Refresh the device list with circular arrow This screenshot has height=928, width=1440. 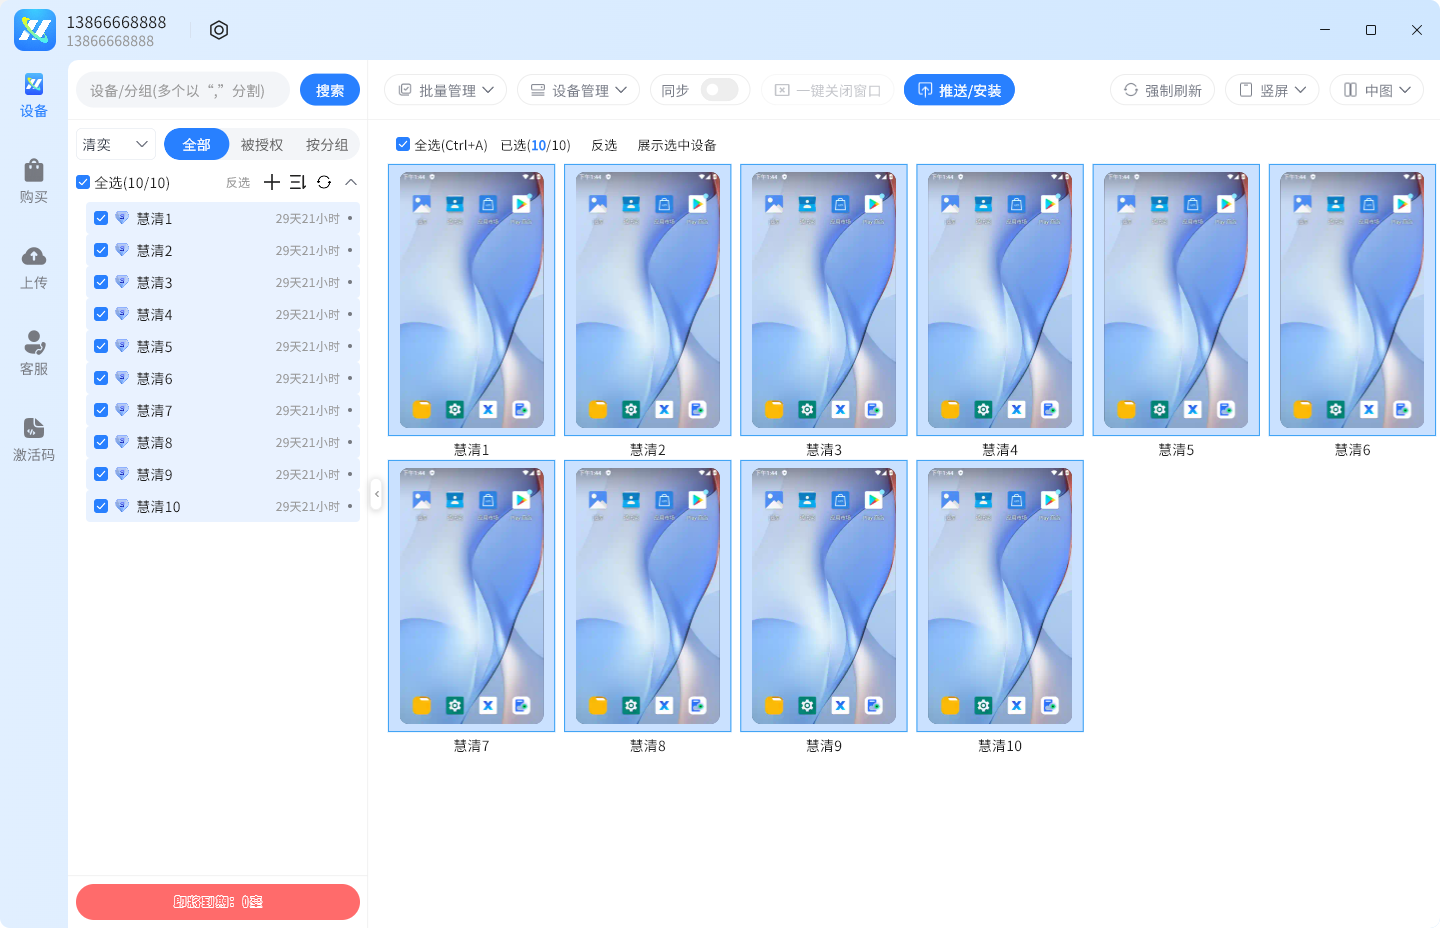[324, 182]
